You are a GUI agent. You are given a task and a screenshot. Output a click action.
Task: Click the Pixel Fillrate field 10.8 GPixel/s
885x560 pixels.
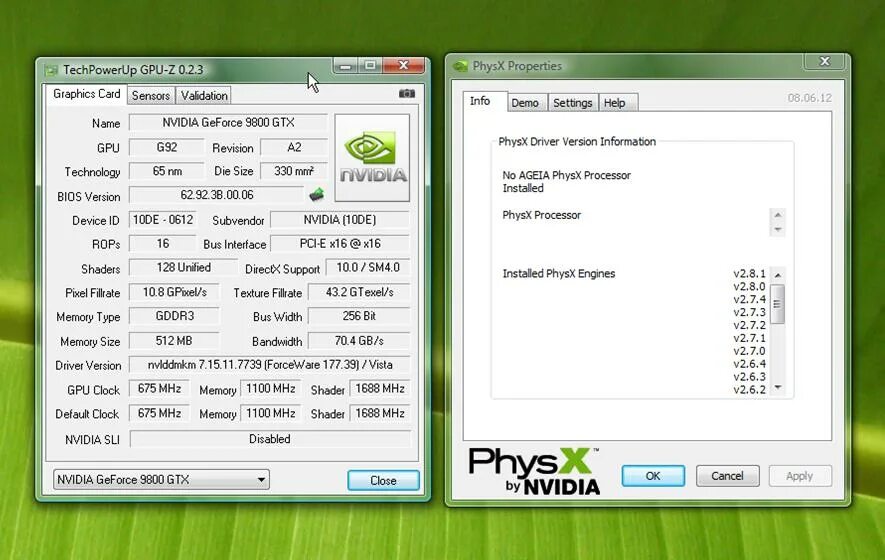[174, 292]
